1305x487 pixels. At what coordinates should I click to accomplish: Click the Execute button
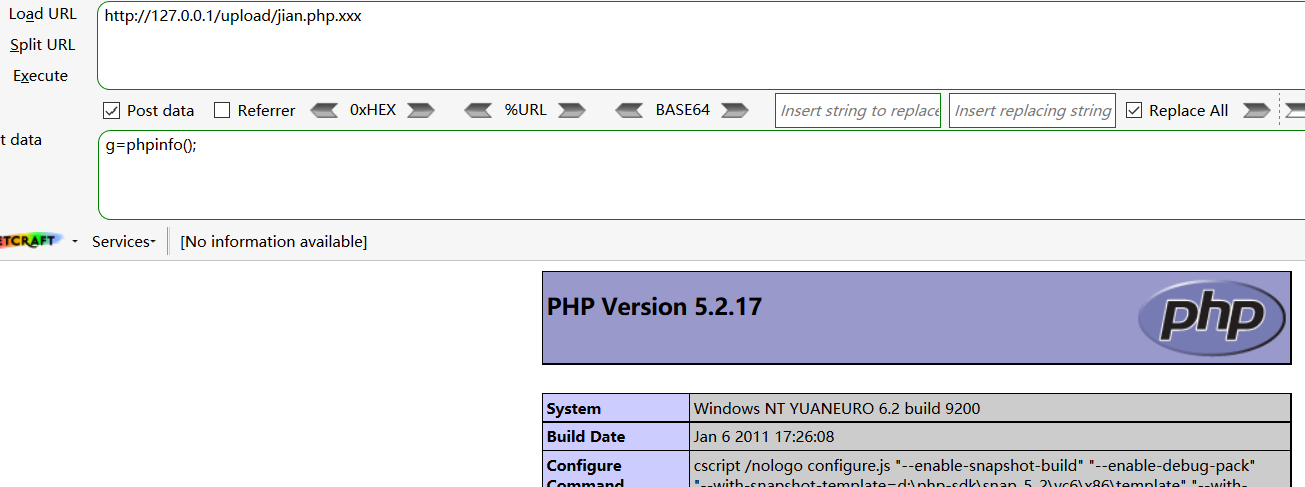(41, 76)
